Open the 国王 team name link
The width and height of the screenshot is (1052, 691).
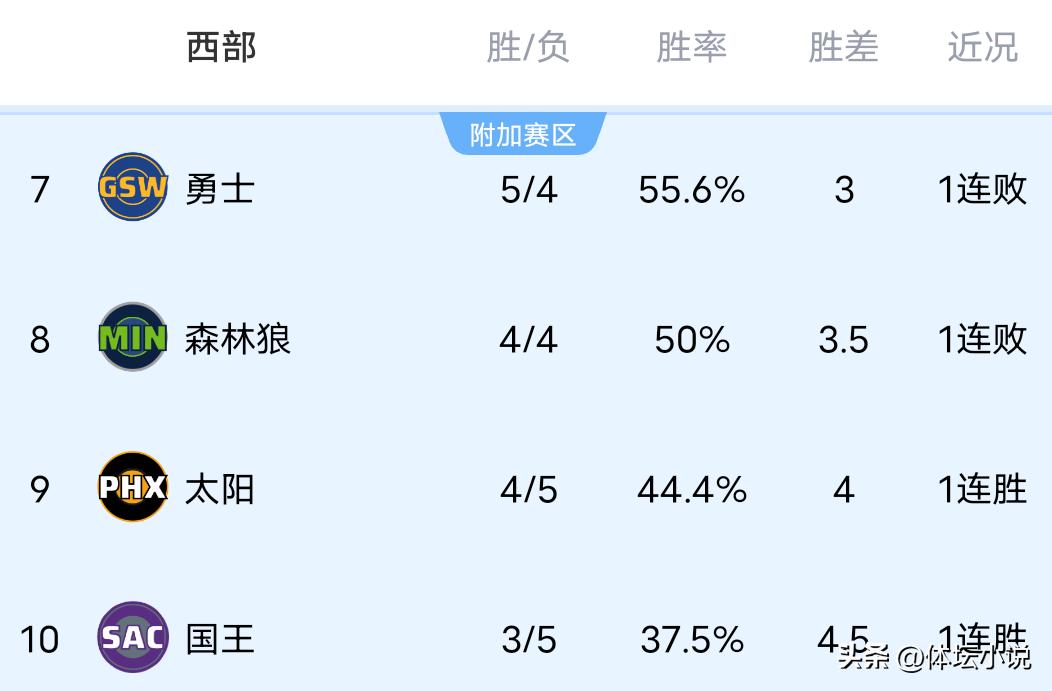(220, 638)
